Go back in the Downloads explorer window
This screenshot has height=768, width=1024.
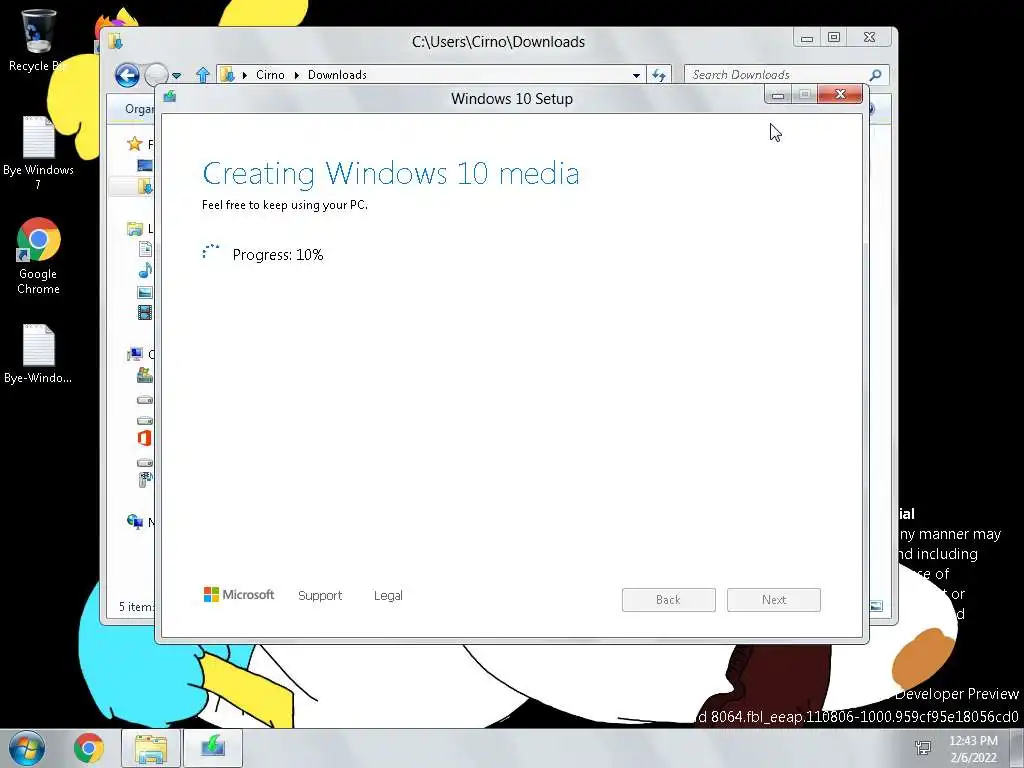point(127,75)
